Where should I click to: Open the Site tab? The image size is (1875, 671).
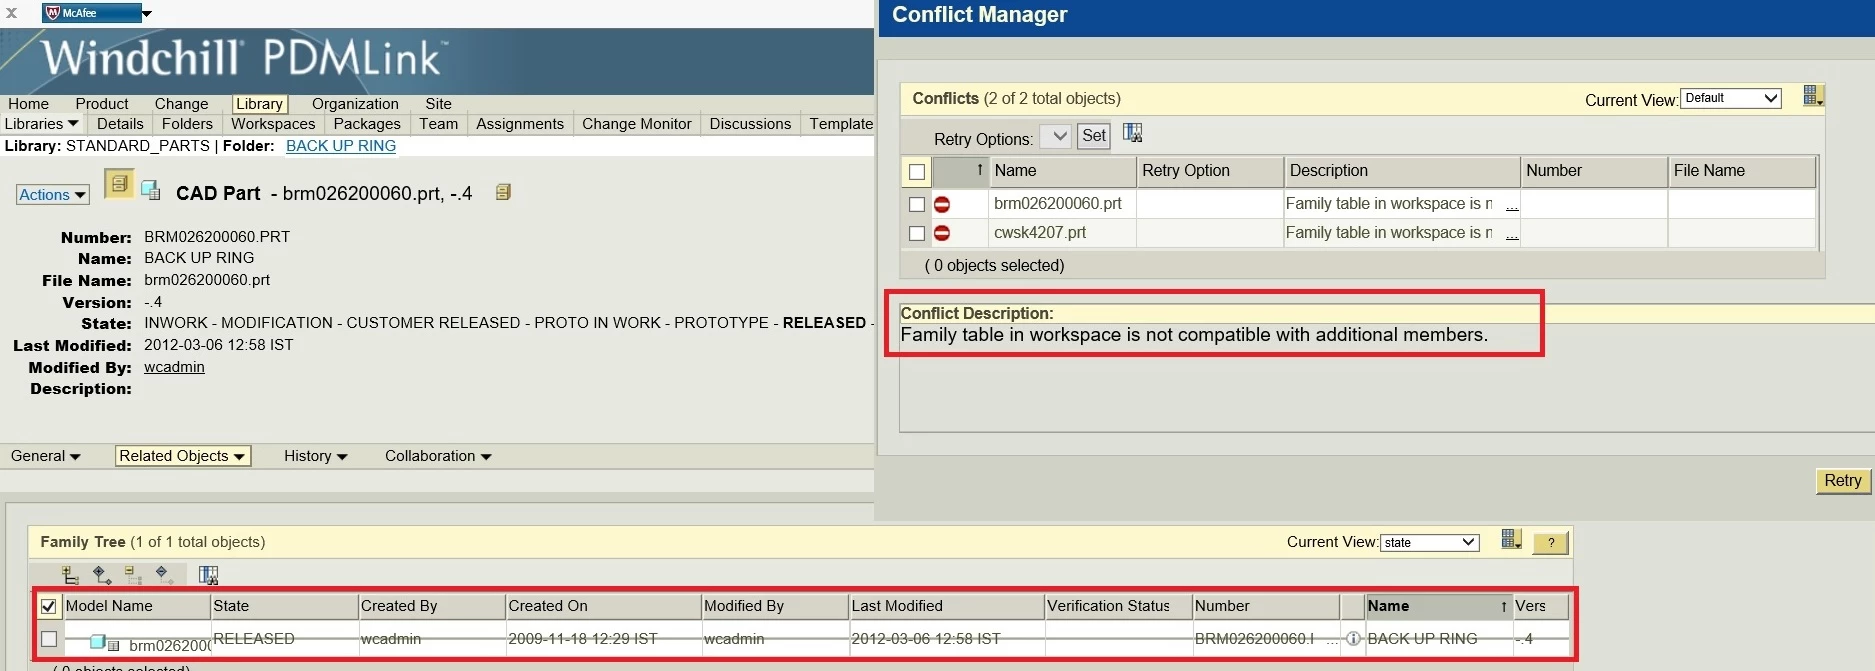(x=438, y=104)
